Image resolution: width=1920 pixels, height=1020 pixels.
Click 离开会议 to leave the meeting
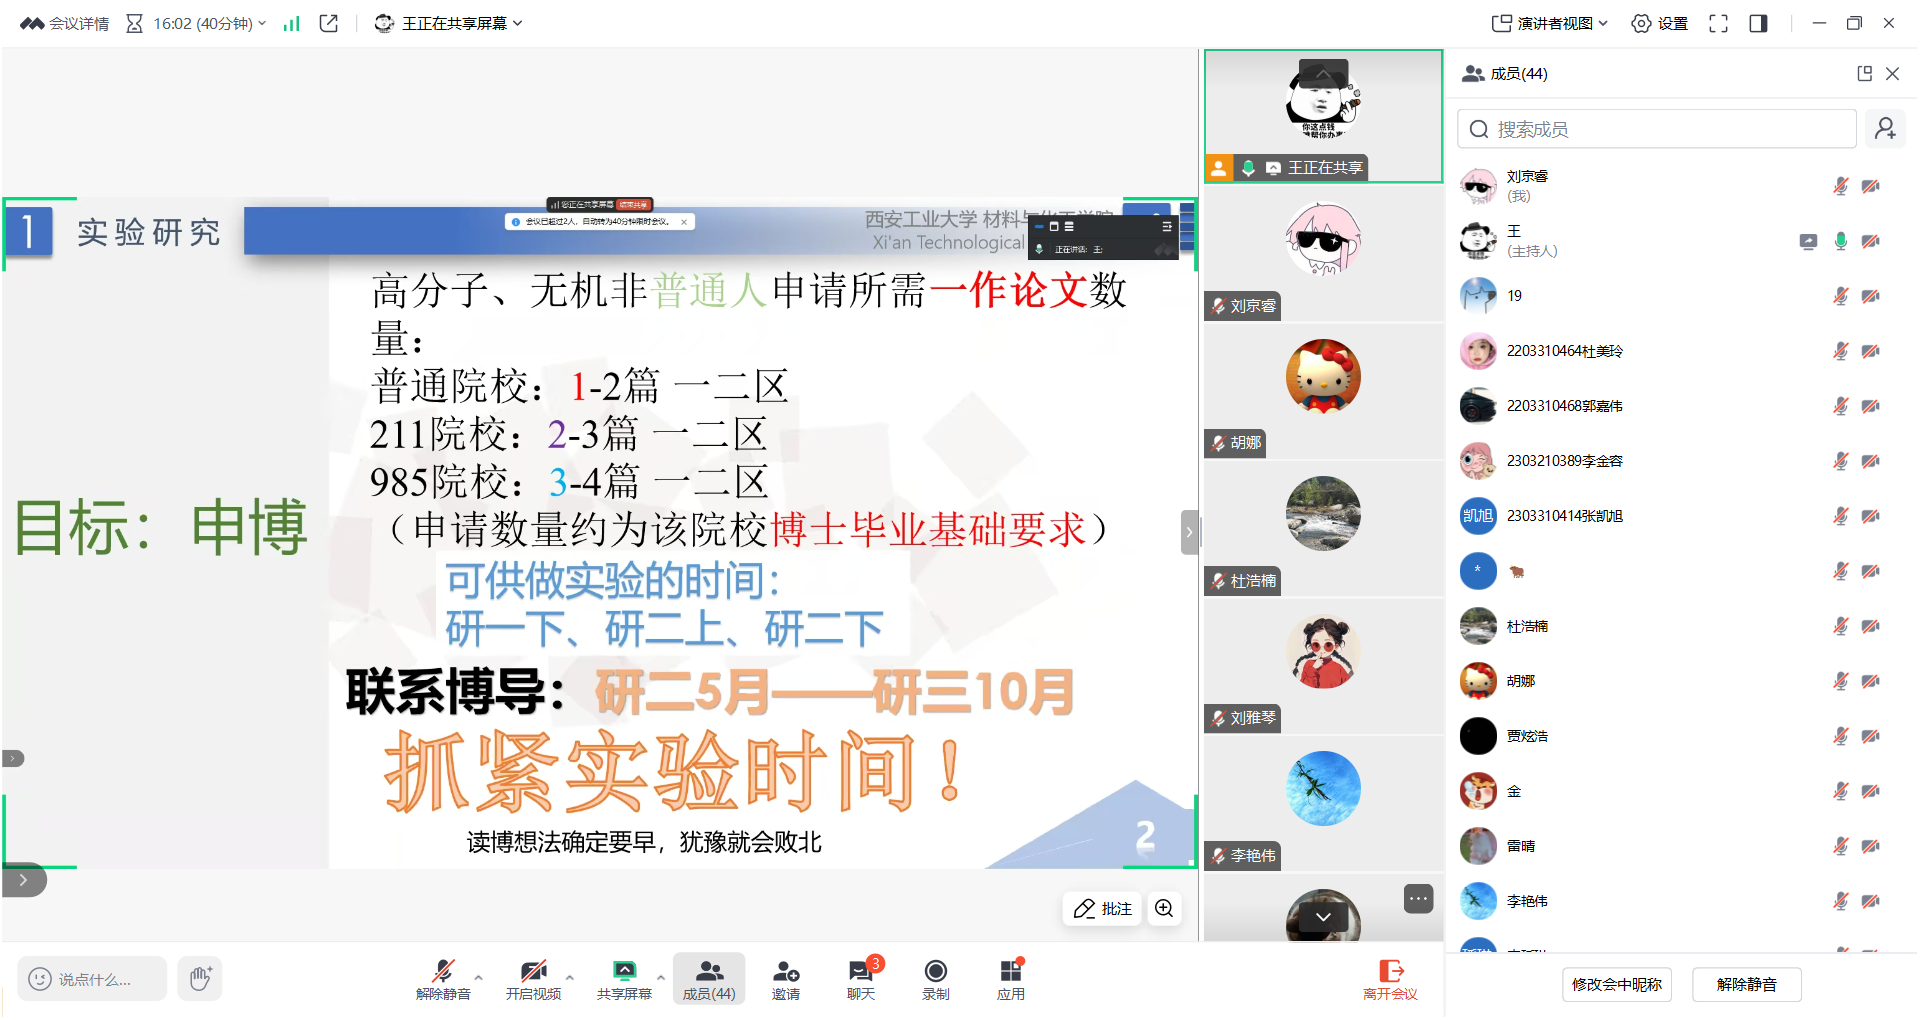tap(1390, 978)
